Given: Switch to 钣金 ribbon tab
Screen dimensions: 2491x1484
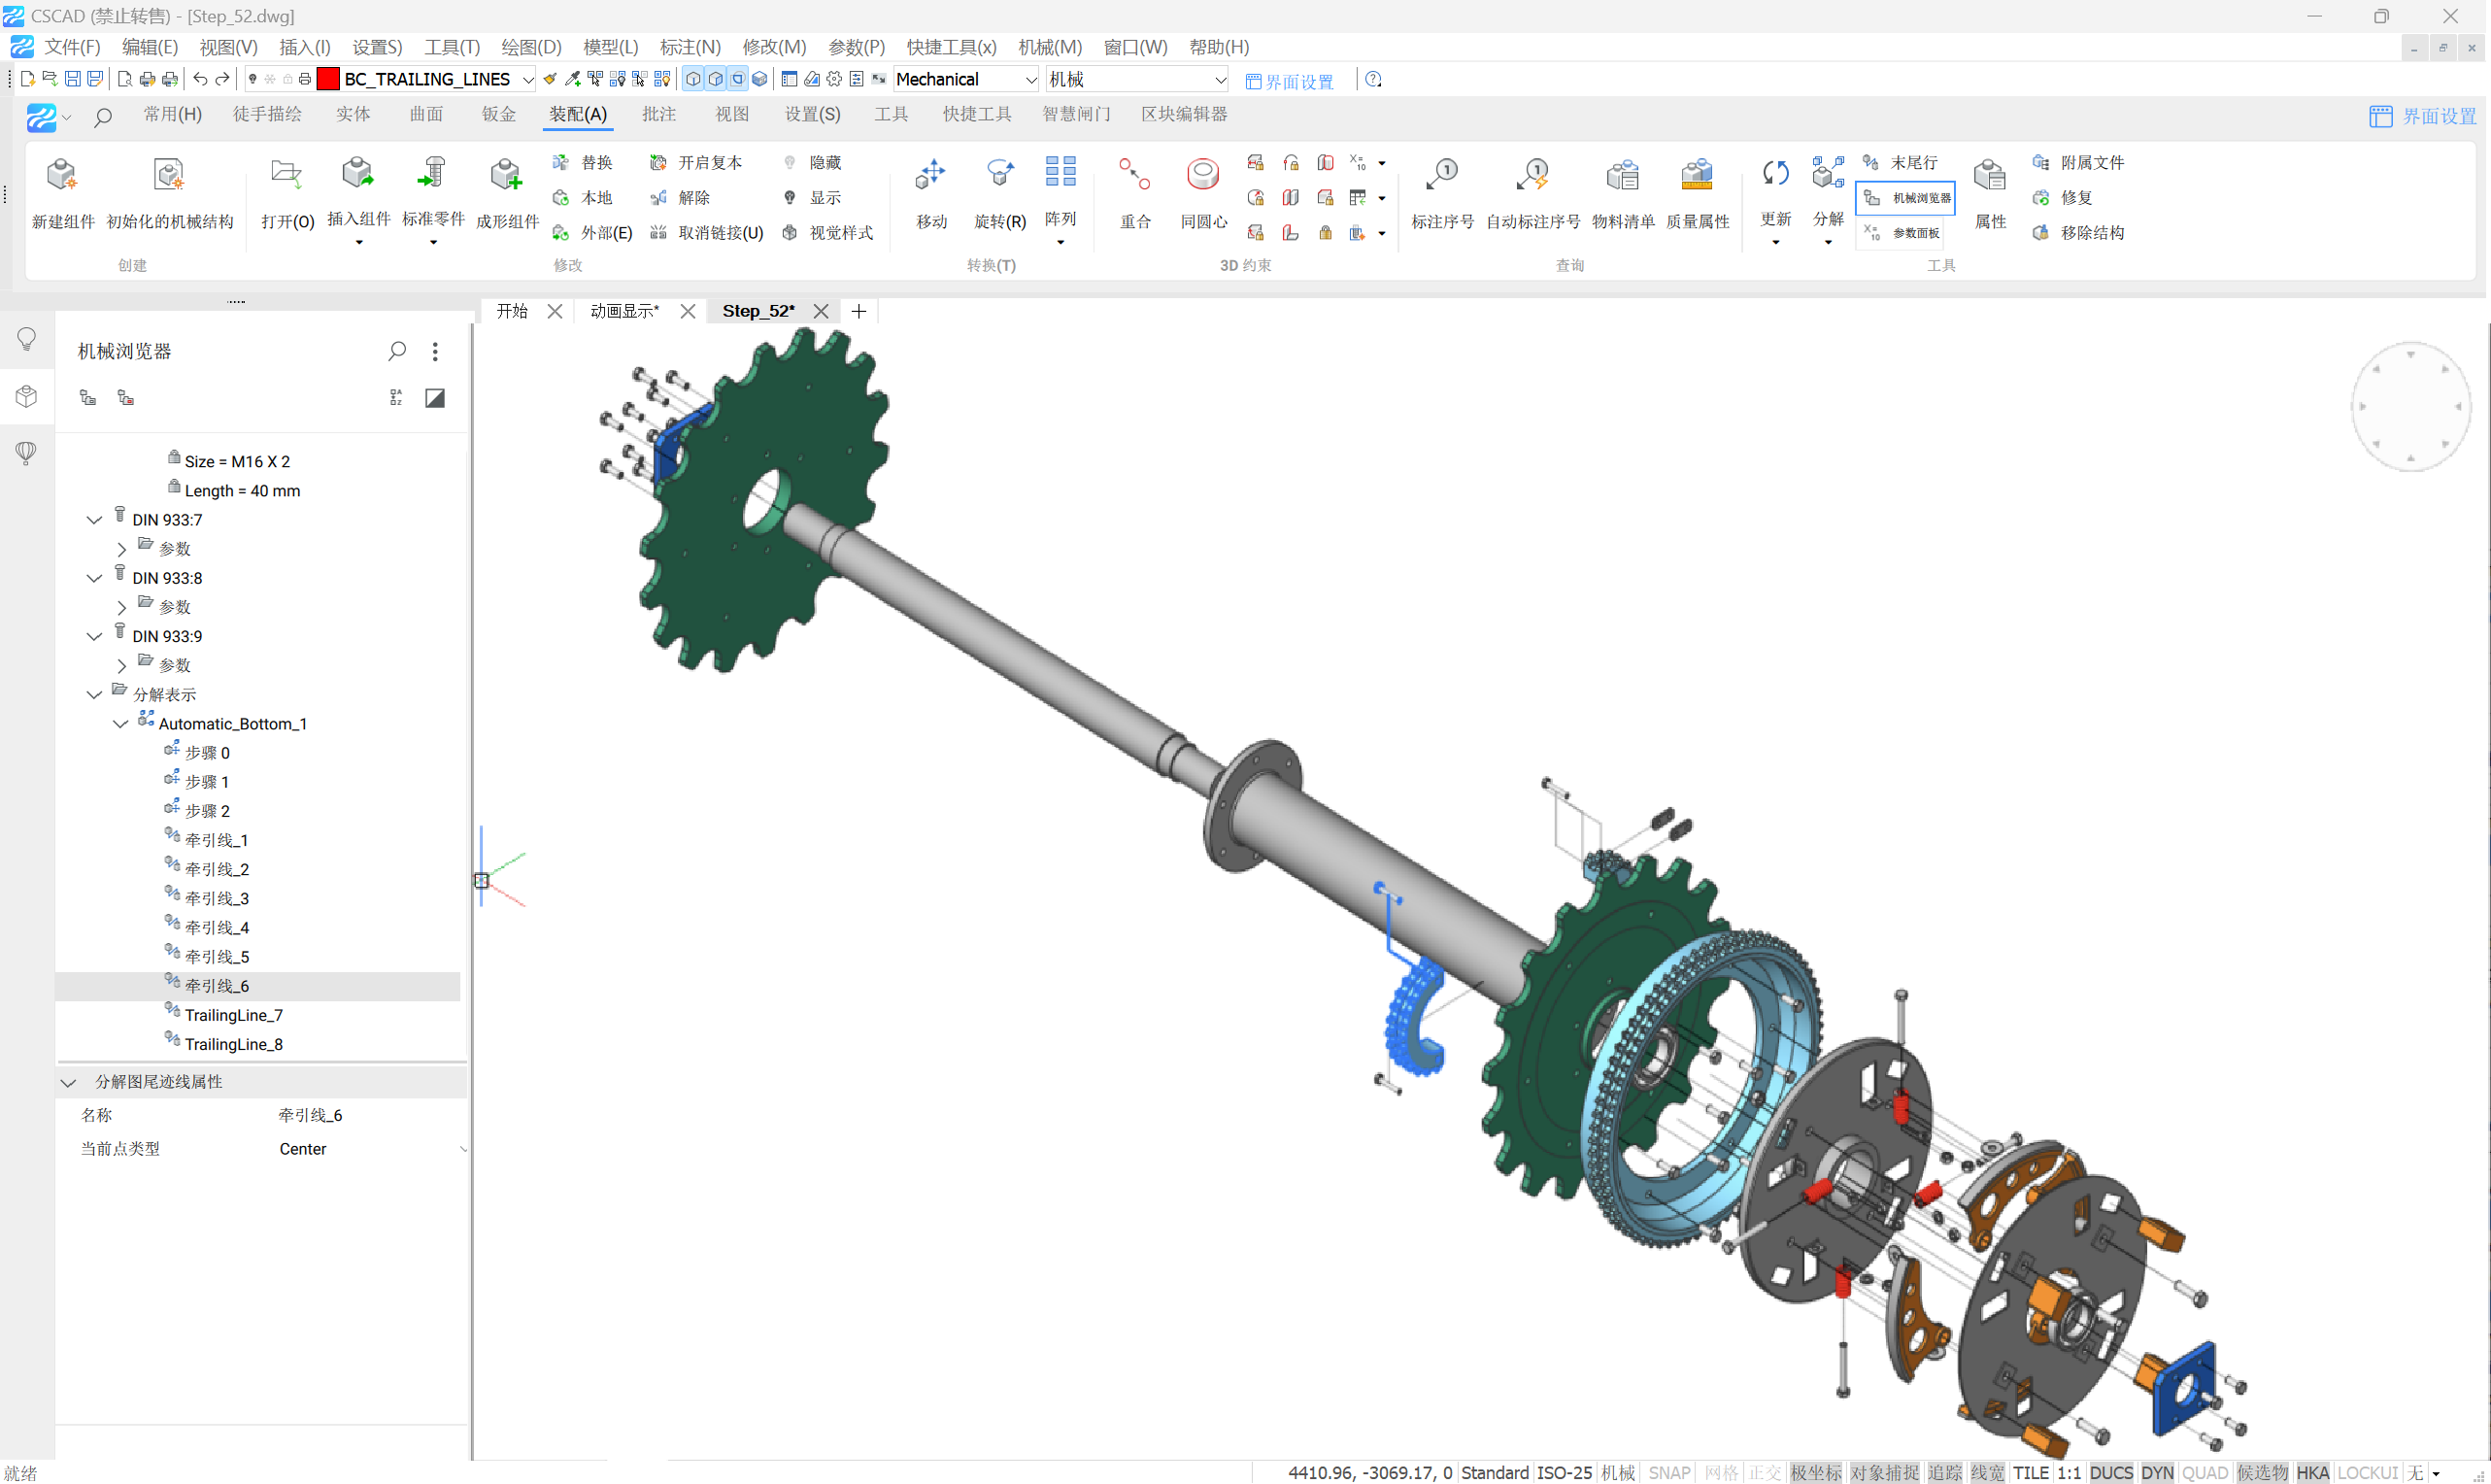Looking at the screenshot, I should tap(499, 115).
